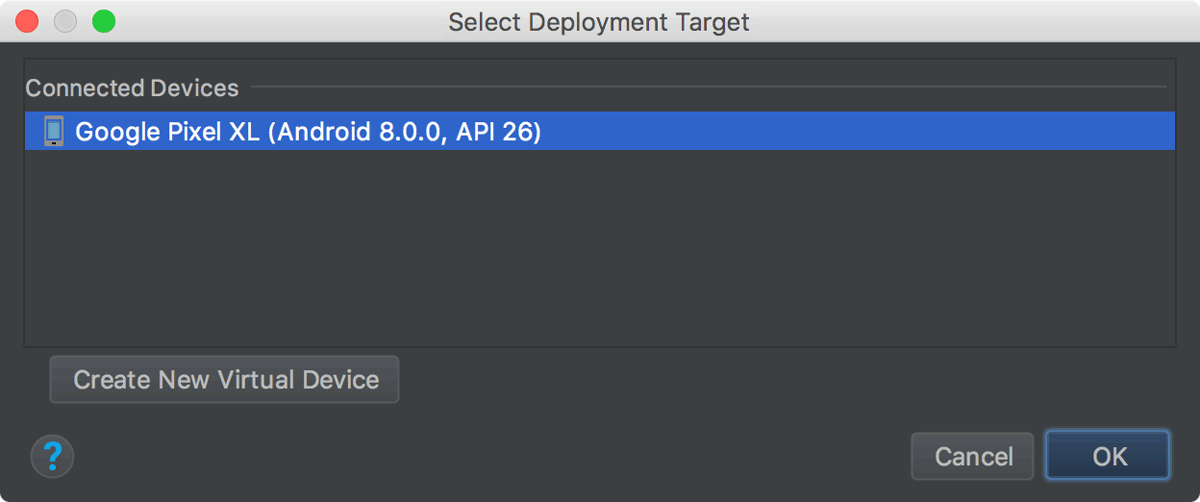Image resolution: width=1200 pixels, height=502 pixels.
Task: Click the "Google Pixel XL" device name text
Action: (166, 131)
